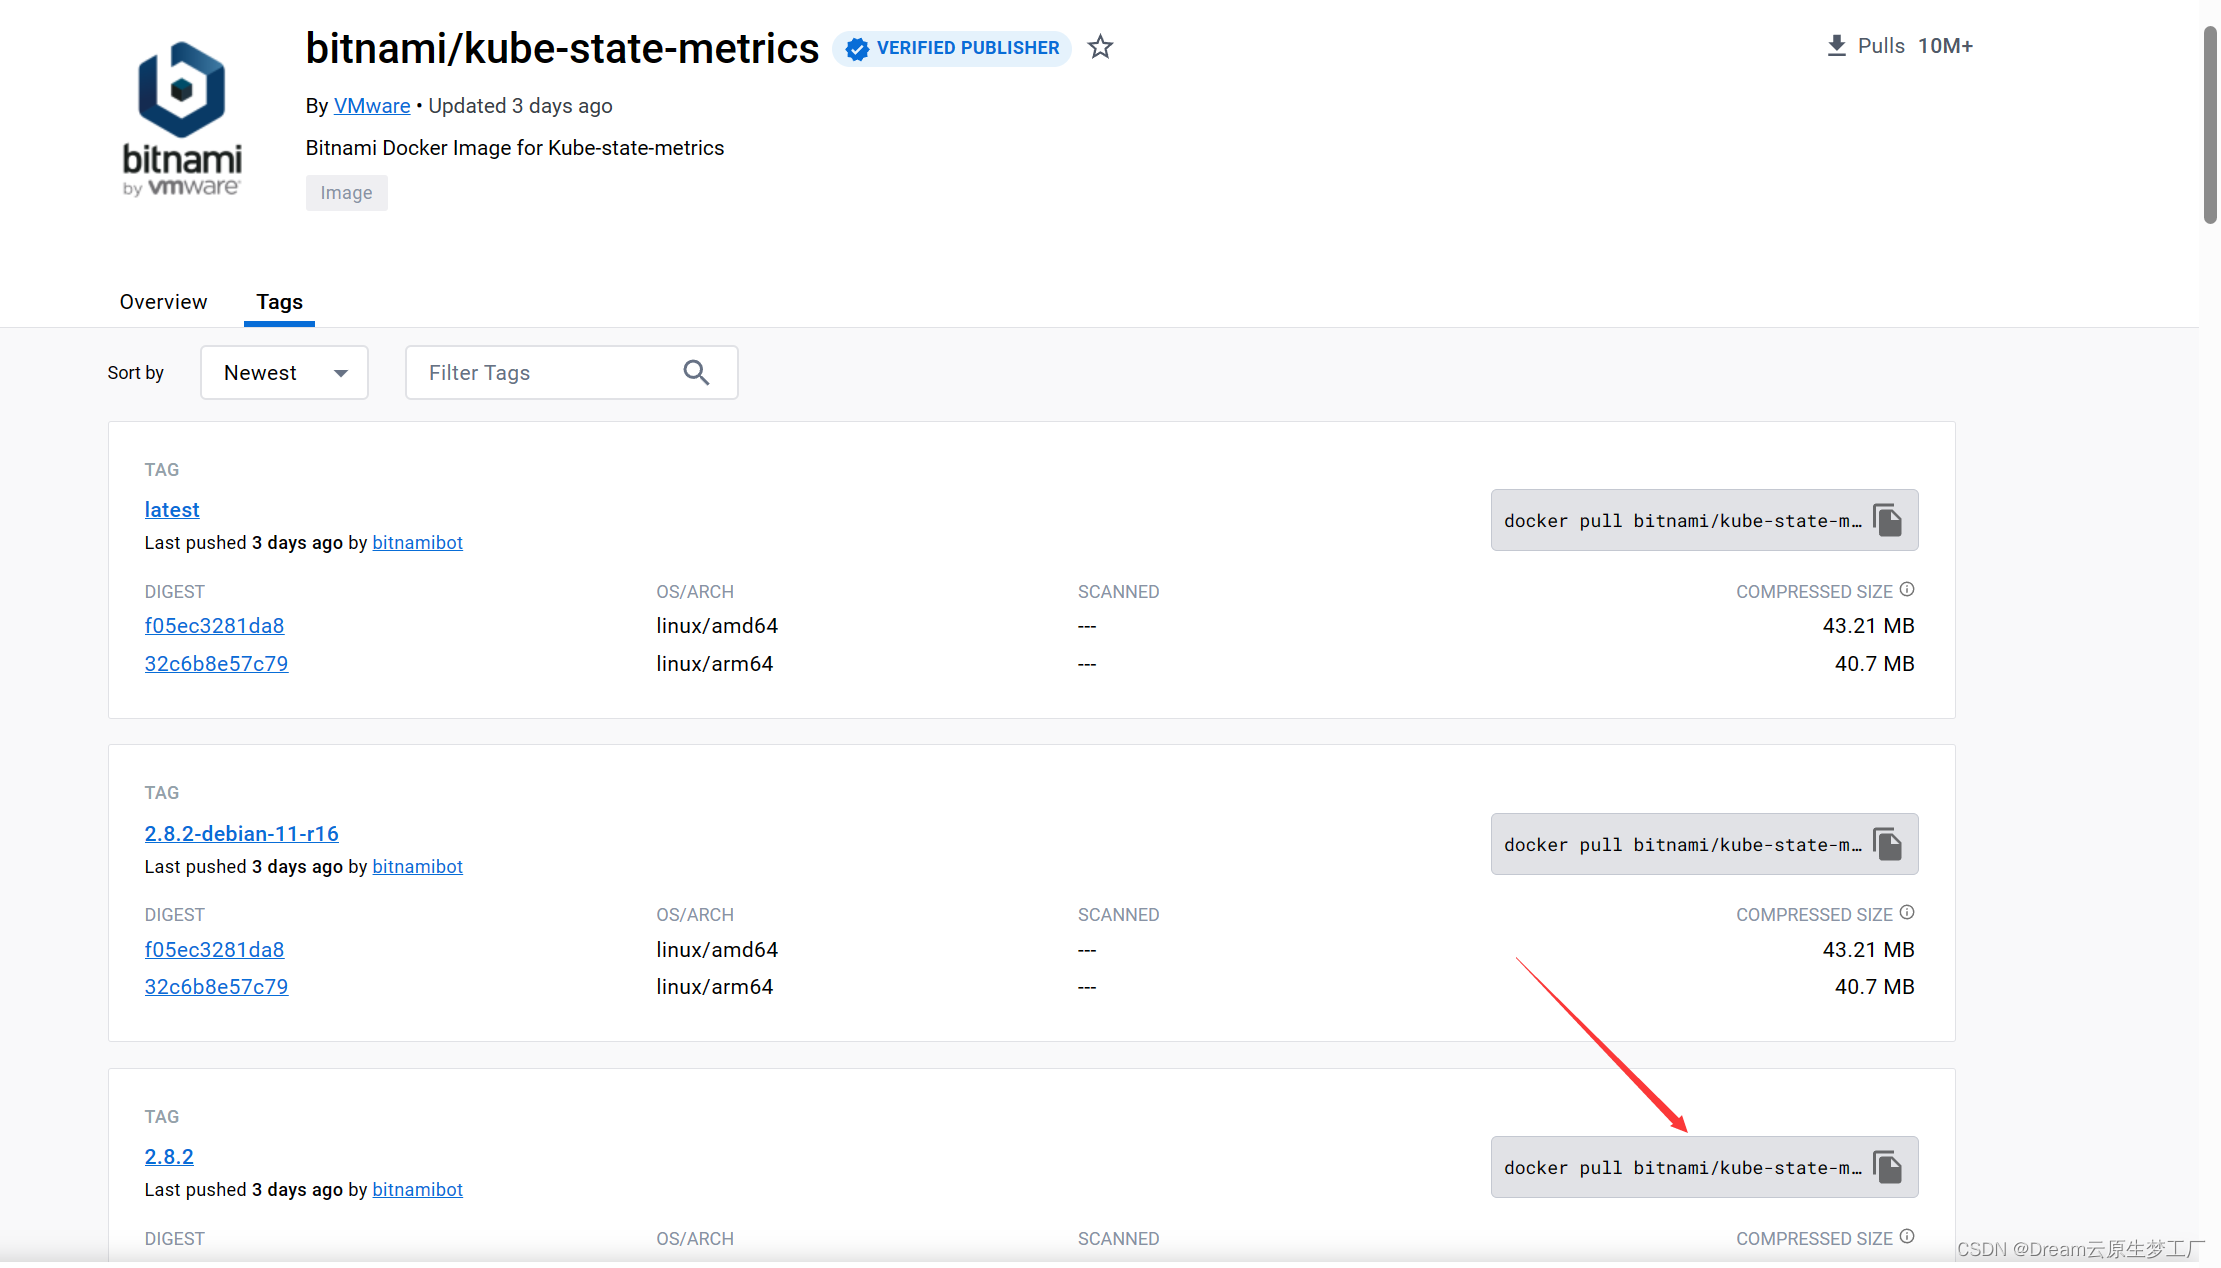Viewport: 2221px width, 1268px height.
Task: Click compressed size info icon in latest card
Action: (1907, 589)
